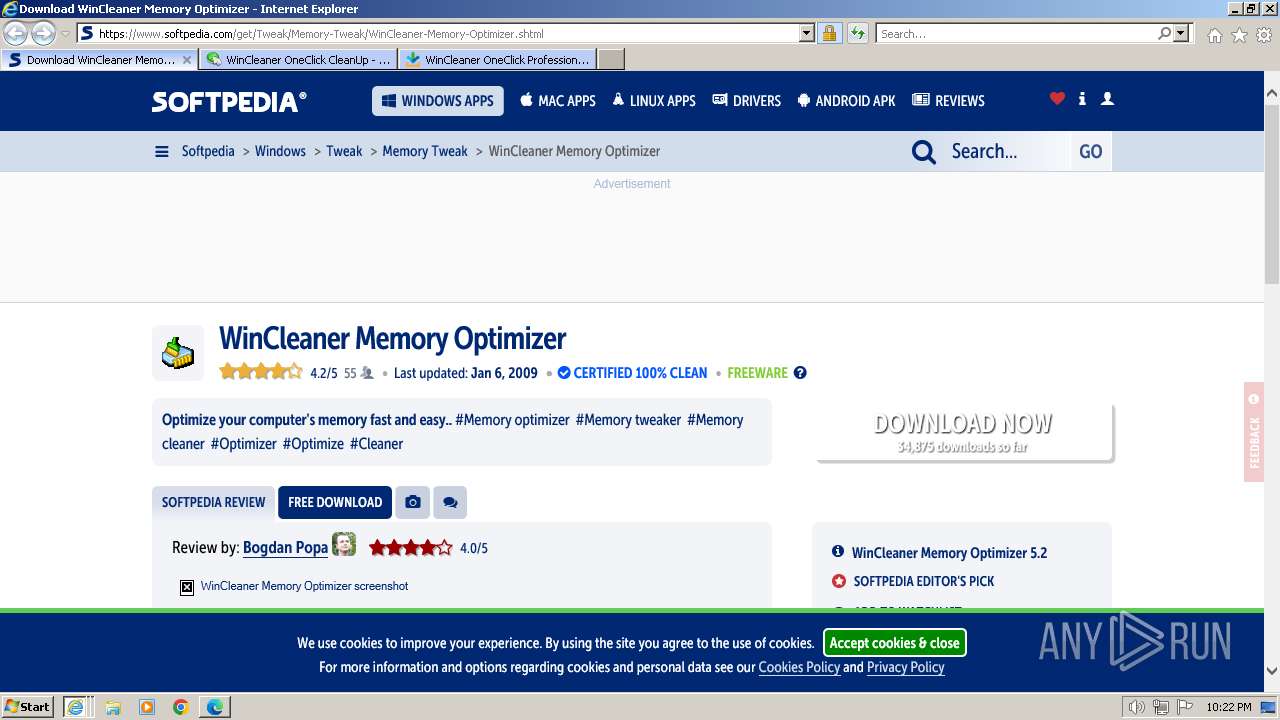
Task: Click the scrollbar down arrow
Action: [x=1271, y=672]
